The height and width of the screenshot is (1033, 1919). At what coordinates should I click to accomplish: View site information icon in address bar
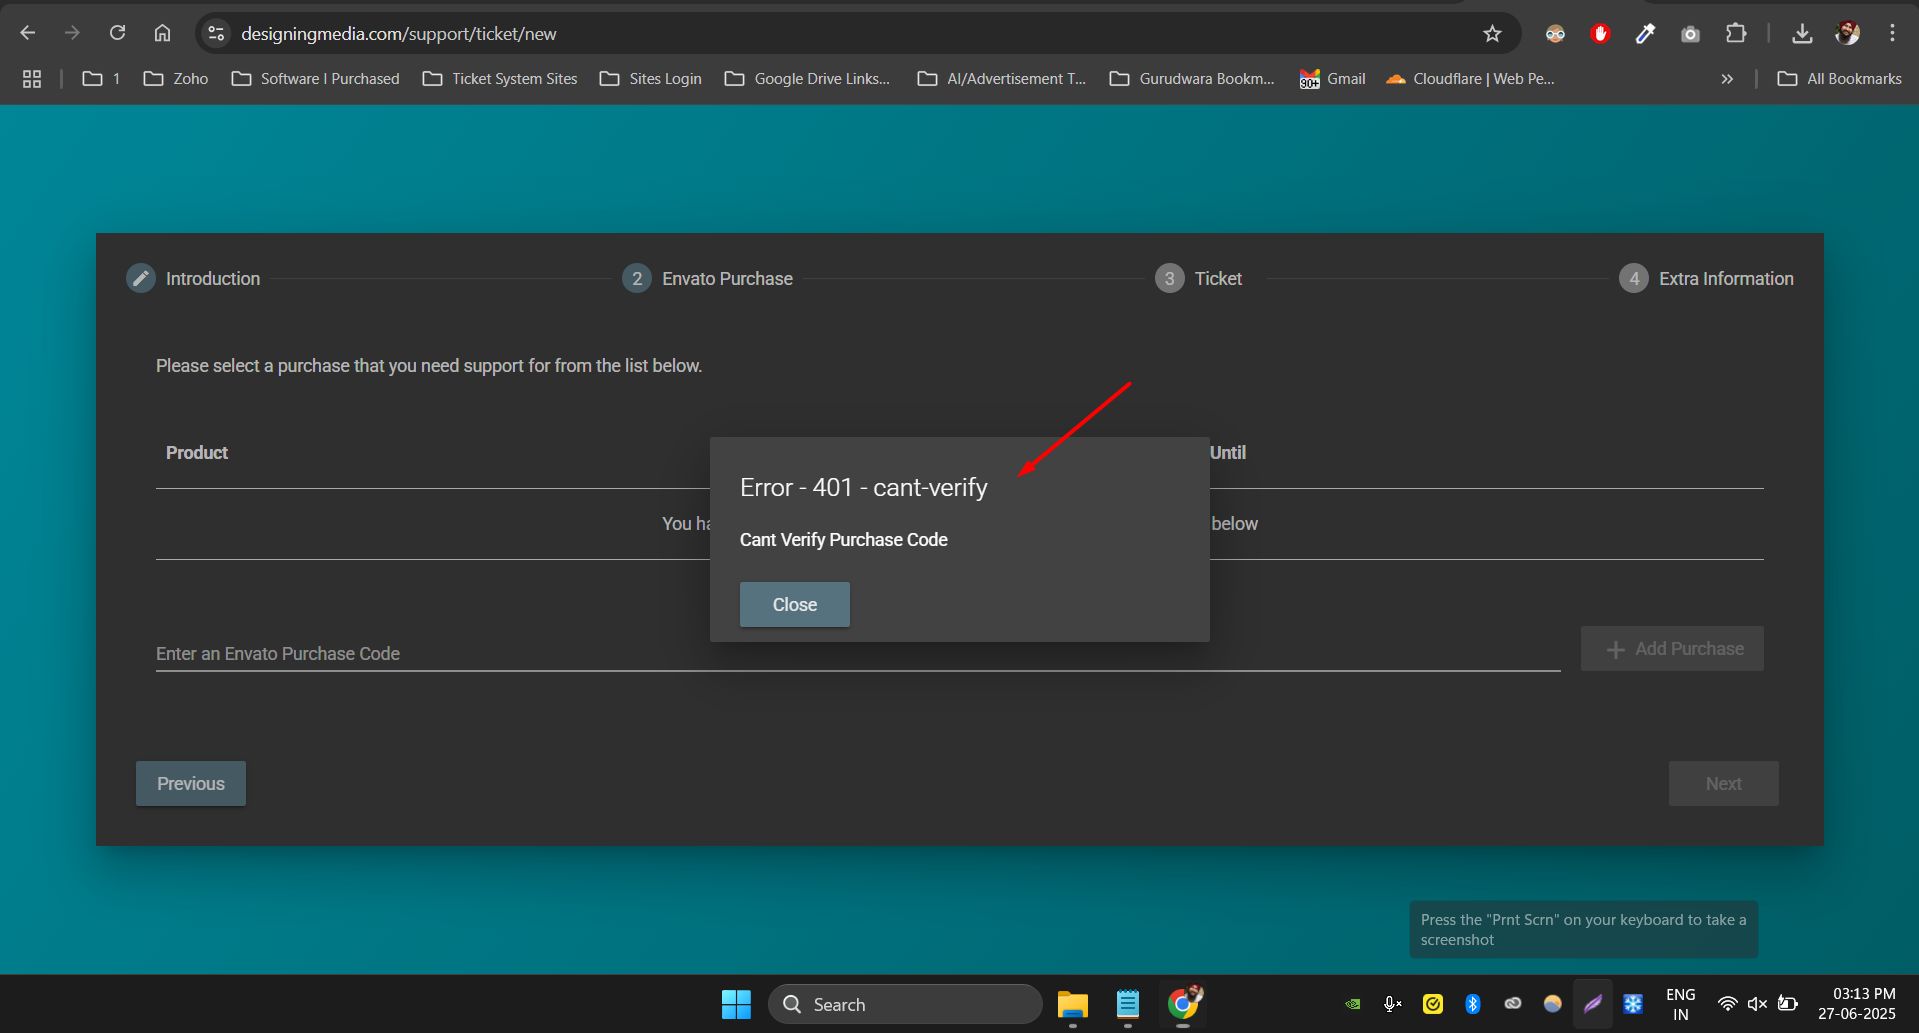[216, 33]
